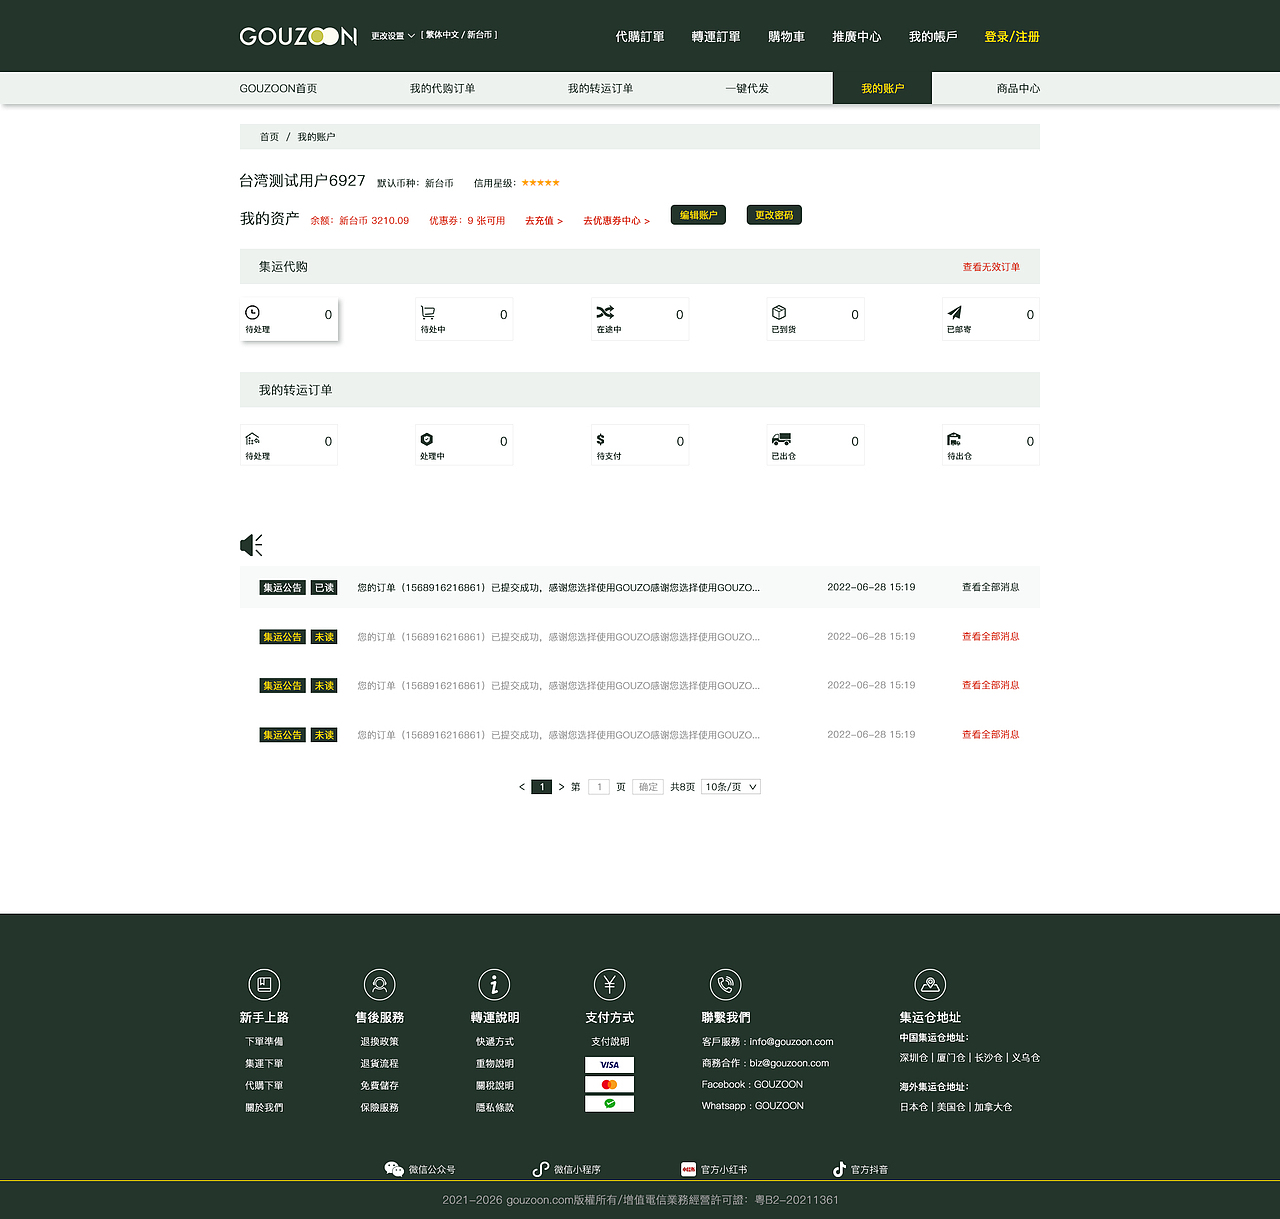Click the 查看无效订单 link
Image resolution: width=1280 pixels, height=1219 pixels.
point(991,267)
